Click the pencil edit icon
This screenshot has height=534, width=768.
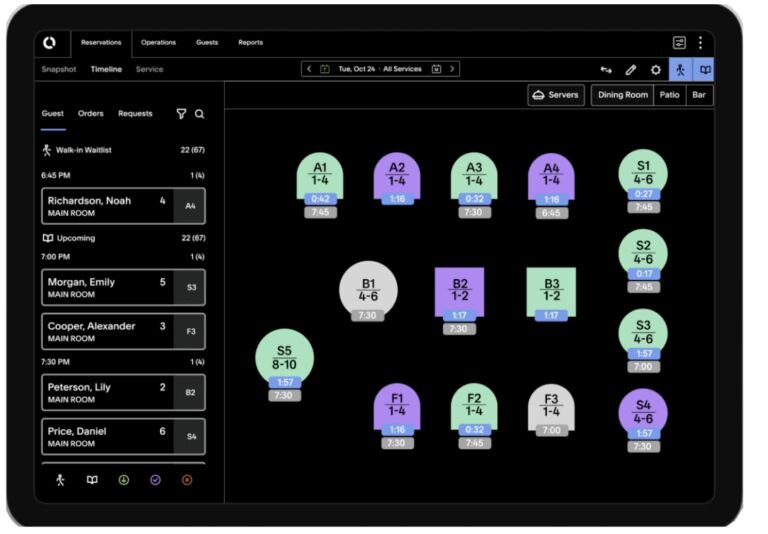coord(631,70)
